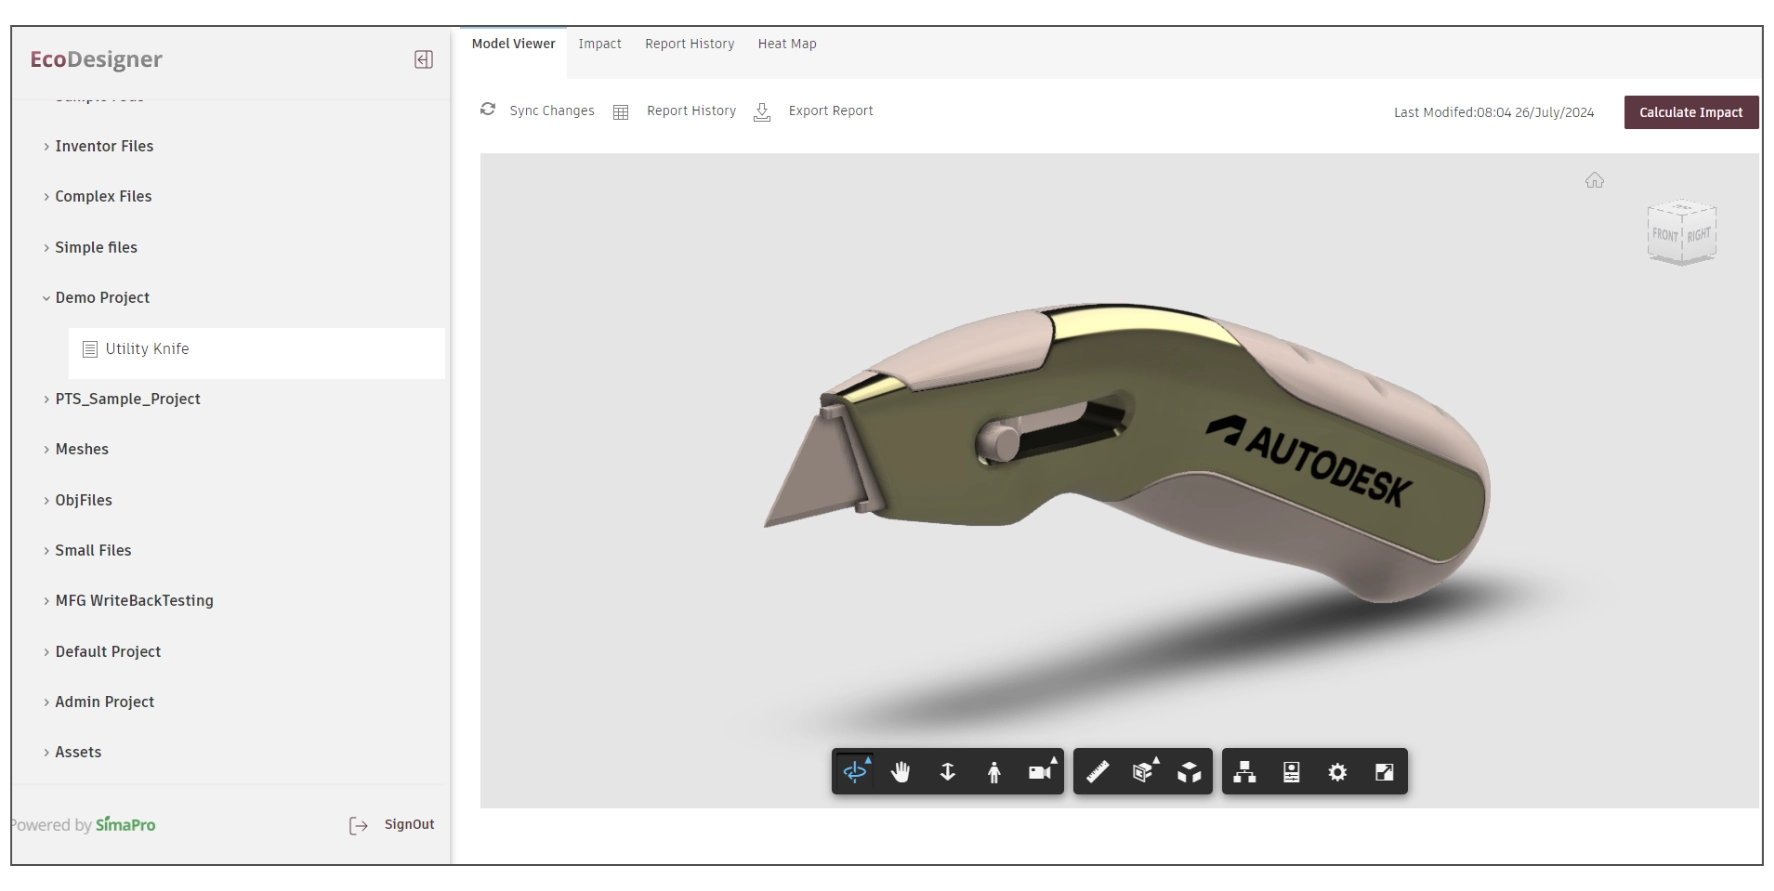Viewport: 1774px width, 891px height.
Task: Open the Camera interactions tool
Action: pos(1041,772)
